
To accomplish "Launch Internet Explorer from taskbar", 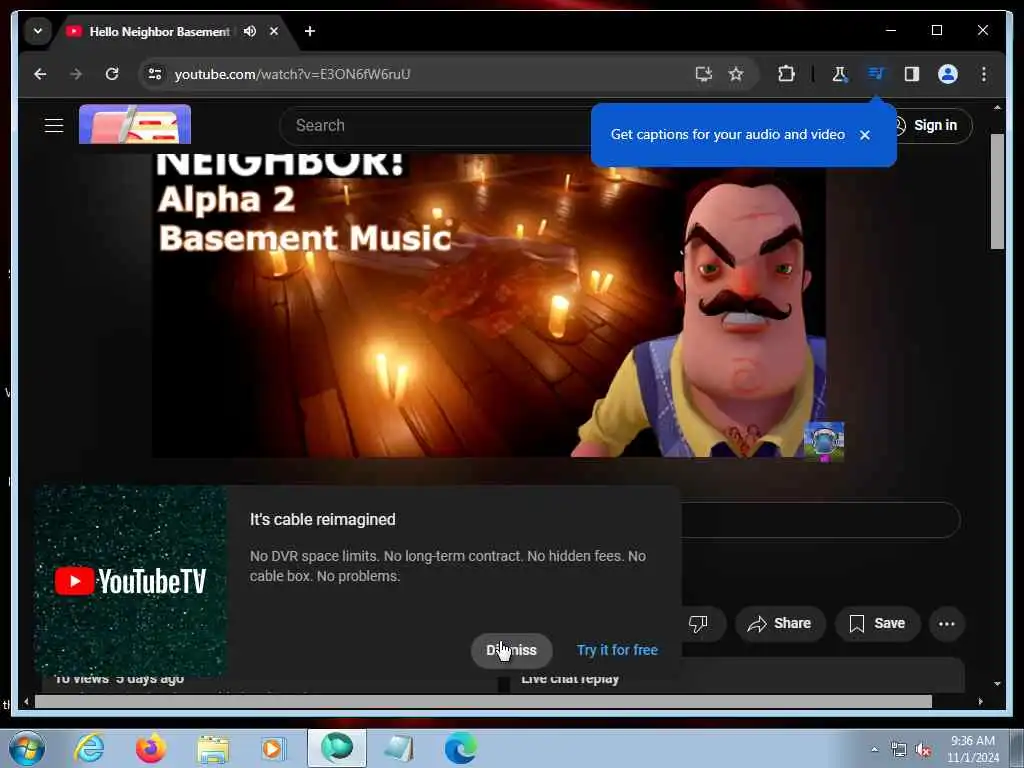I will 89,748.
